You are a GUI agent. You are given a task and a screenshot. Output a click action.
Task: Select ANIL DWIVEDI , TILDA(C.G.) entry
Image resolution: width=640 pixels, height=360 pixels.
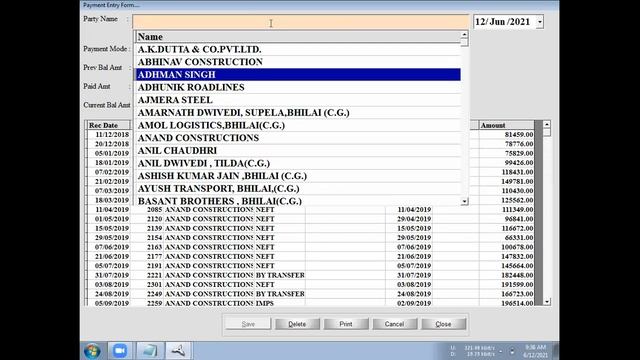coord(298,163)
